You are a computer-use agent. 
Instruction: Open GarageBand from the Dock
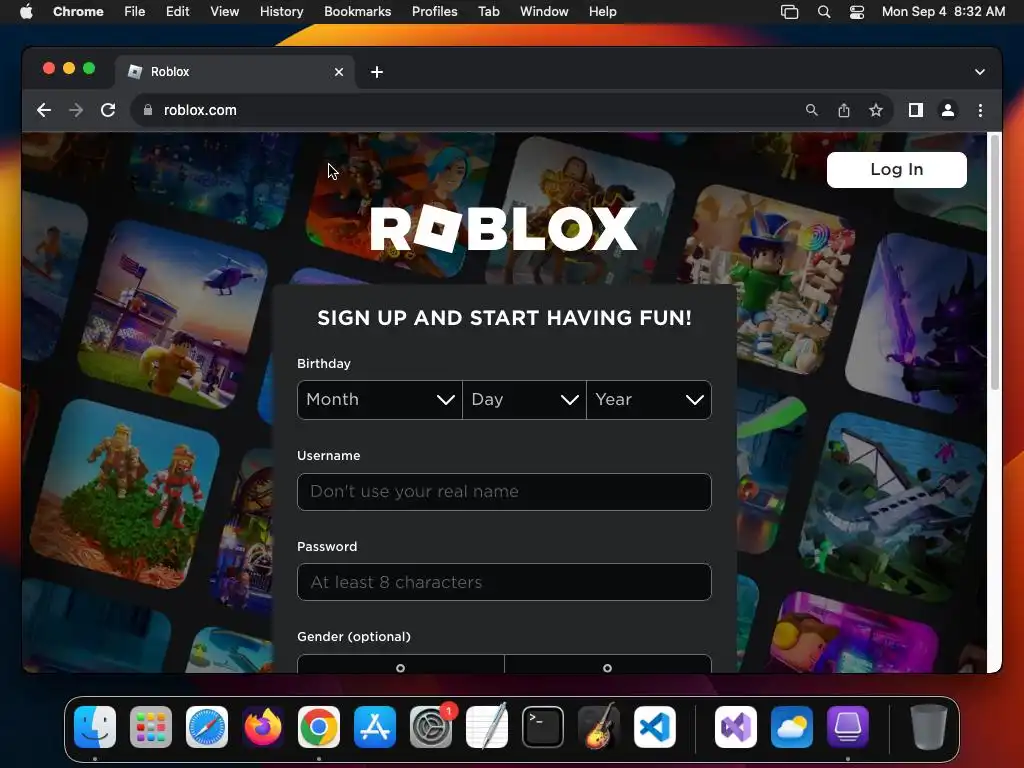(599, 727)
